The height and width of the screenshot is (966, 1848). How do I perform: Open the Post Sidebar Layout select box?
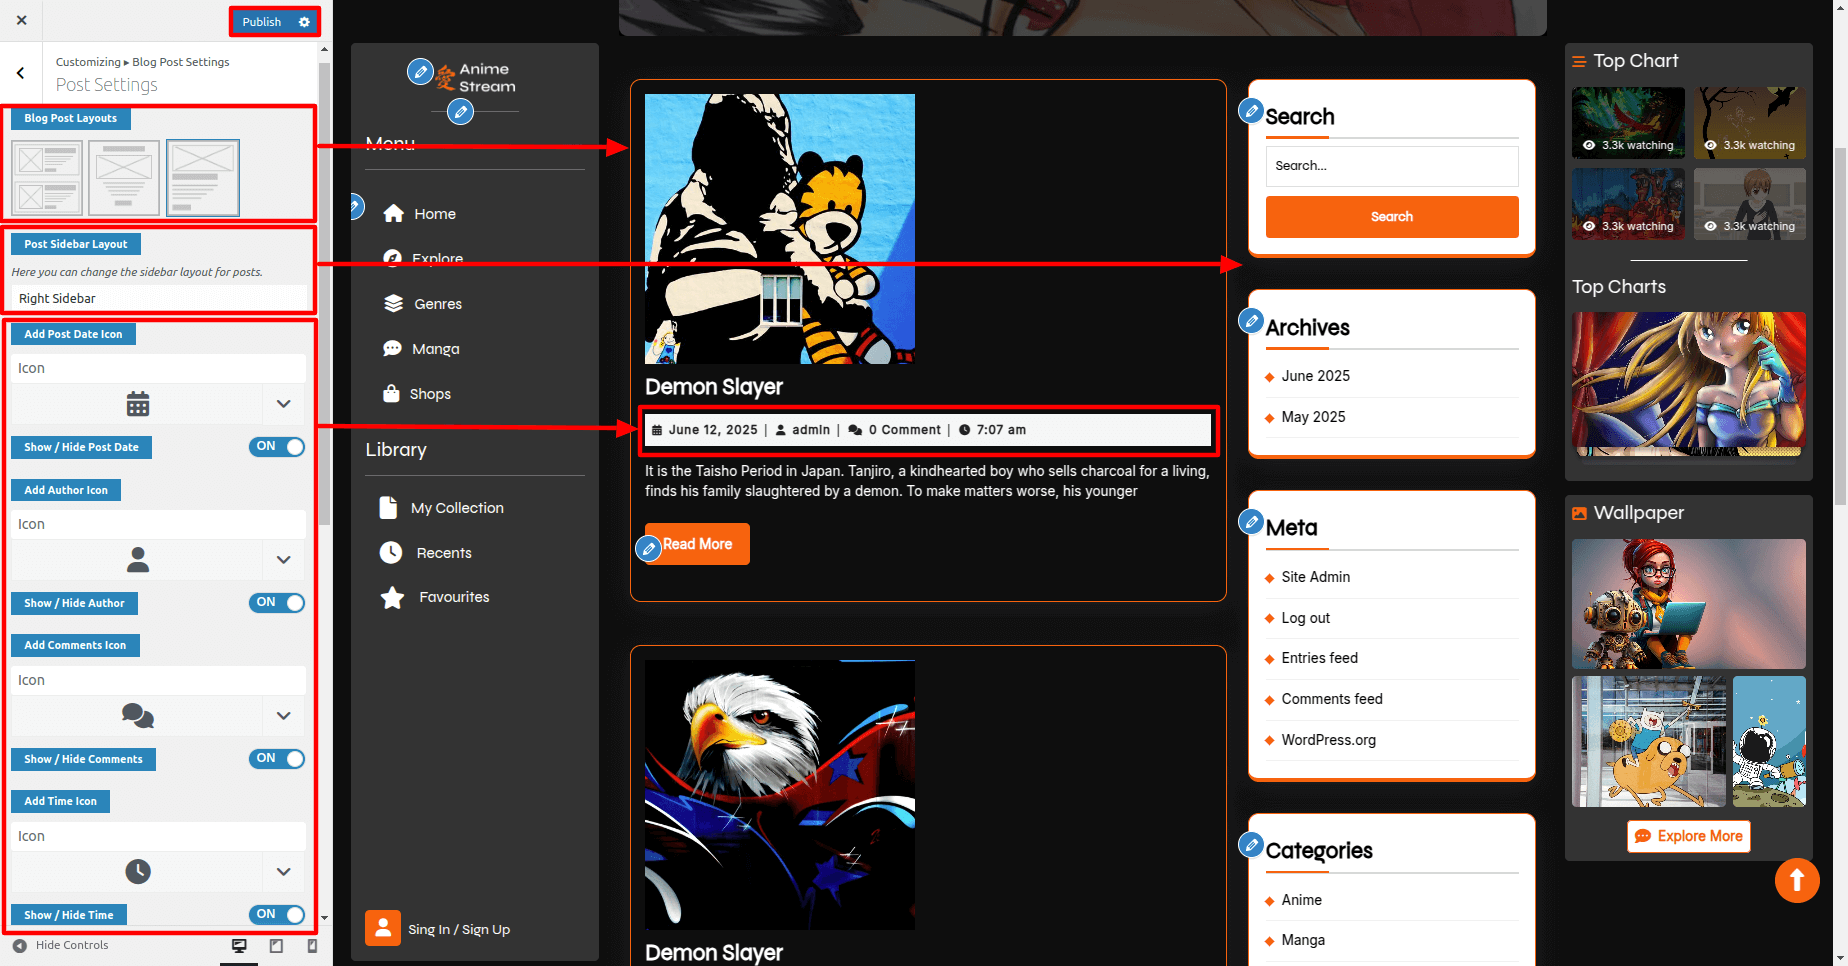click(159, 298)
